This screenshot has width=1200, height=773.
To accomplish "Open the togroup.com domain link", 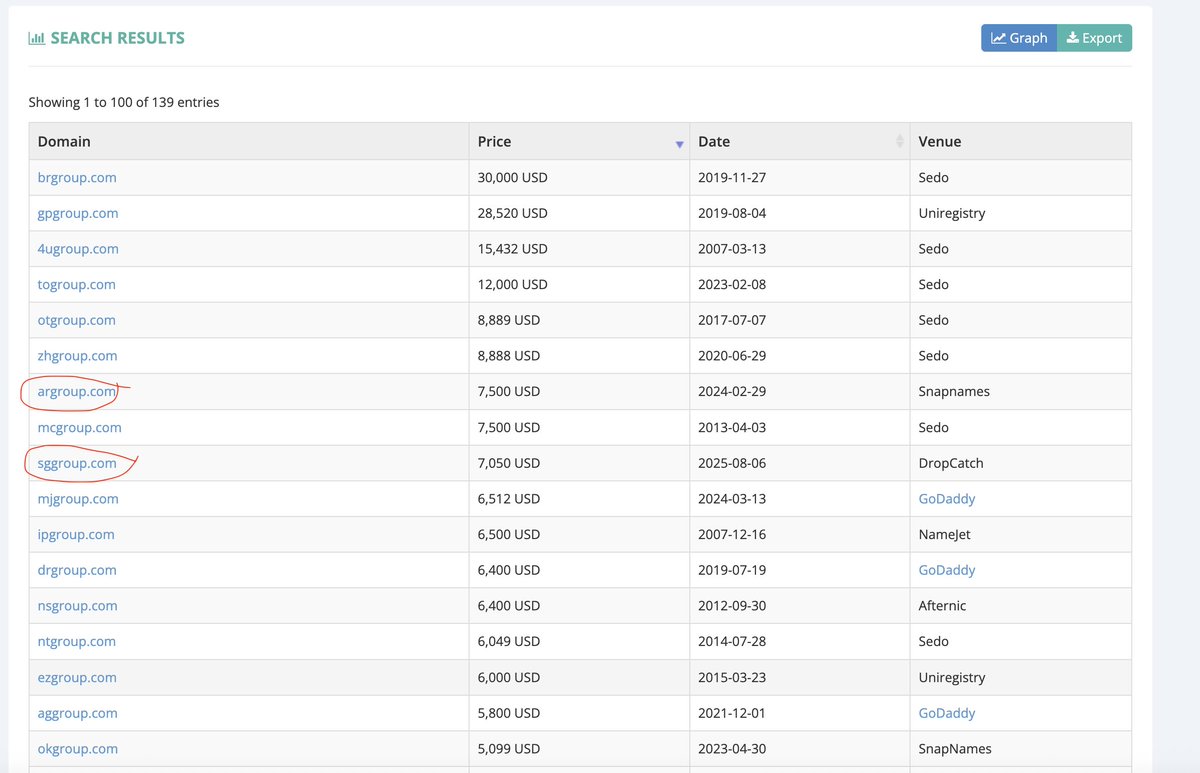I will point(76,284).
